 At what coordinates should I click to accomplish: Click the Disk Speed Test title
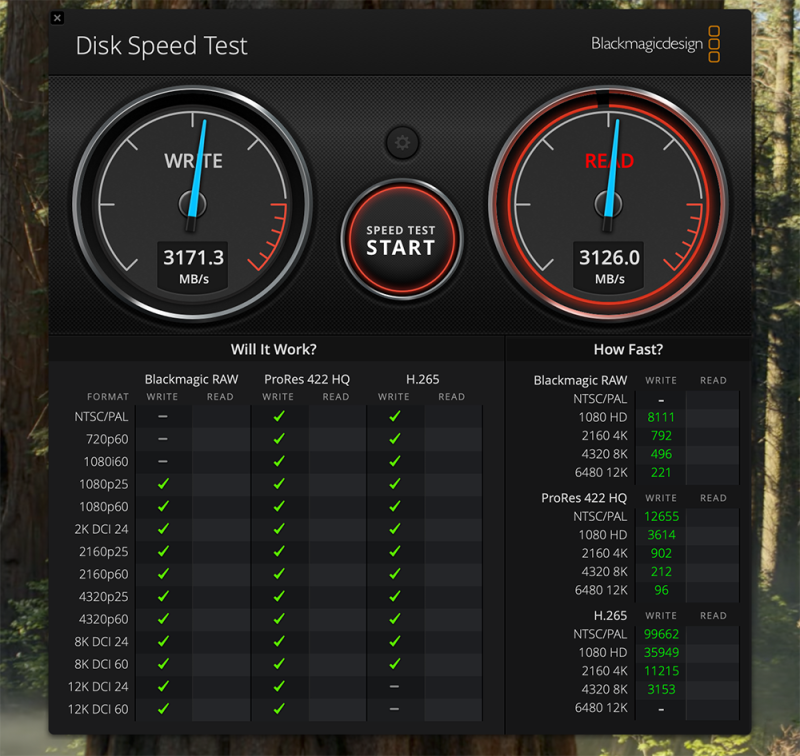pyautogui.click(x=161, y=46)
